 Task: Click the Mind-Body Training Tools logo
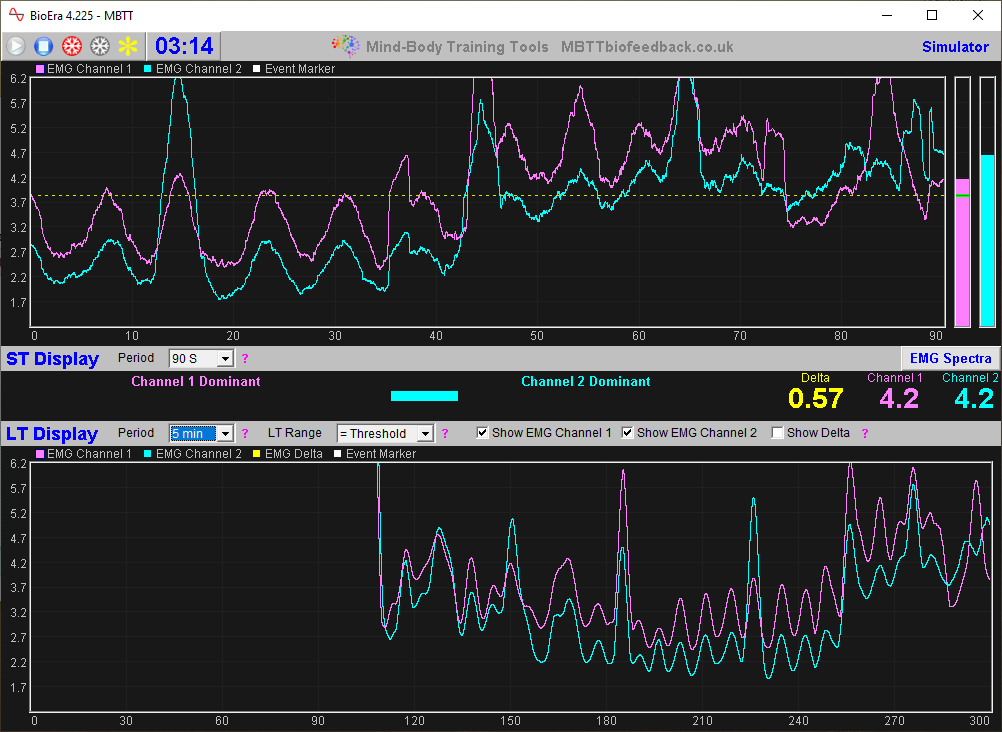coord(345,45)
